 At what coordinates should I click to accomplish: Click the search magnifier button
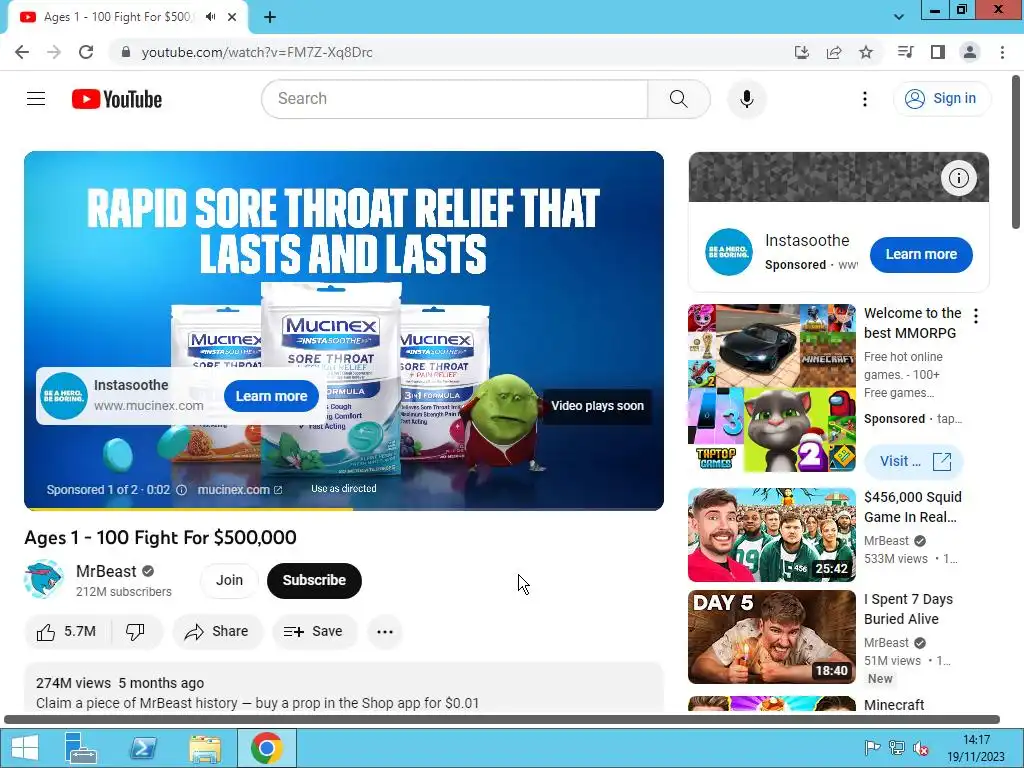pyautogui.click(x=679, y=99)
